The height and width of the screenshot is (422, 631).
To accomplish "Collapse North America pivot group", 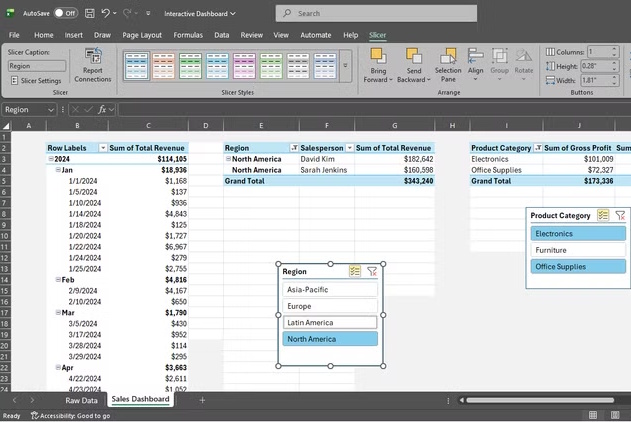I will pyautogui.click(x=228, y=159).
